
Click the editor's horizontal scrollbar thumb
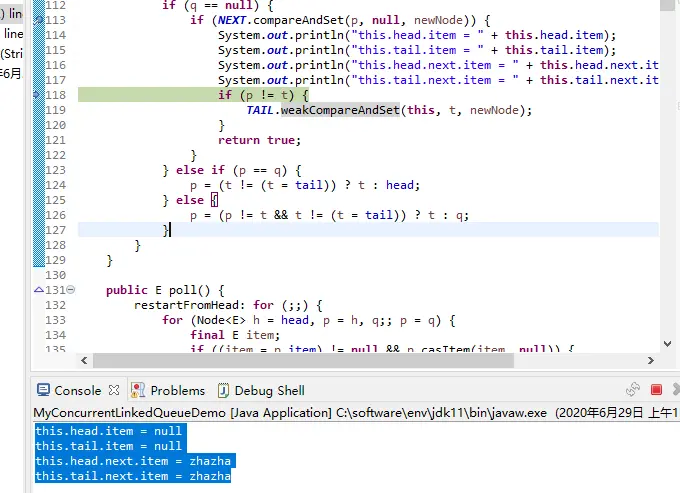303,360
